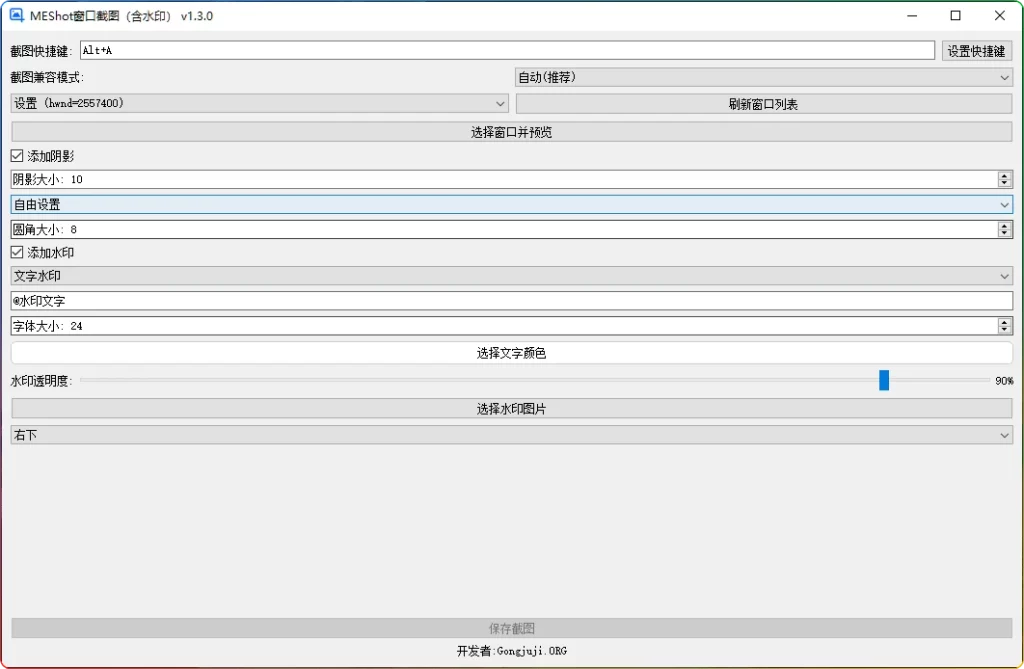This screenshot has height=669, width=1024.
Task: Click the 选择水印图片 button
Action: click(511, 409)
